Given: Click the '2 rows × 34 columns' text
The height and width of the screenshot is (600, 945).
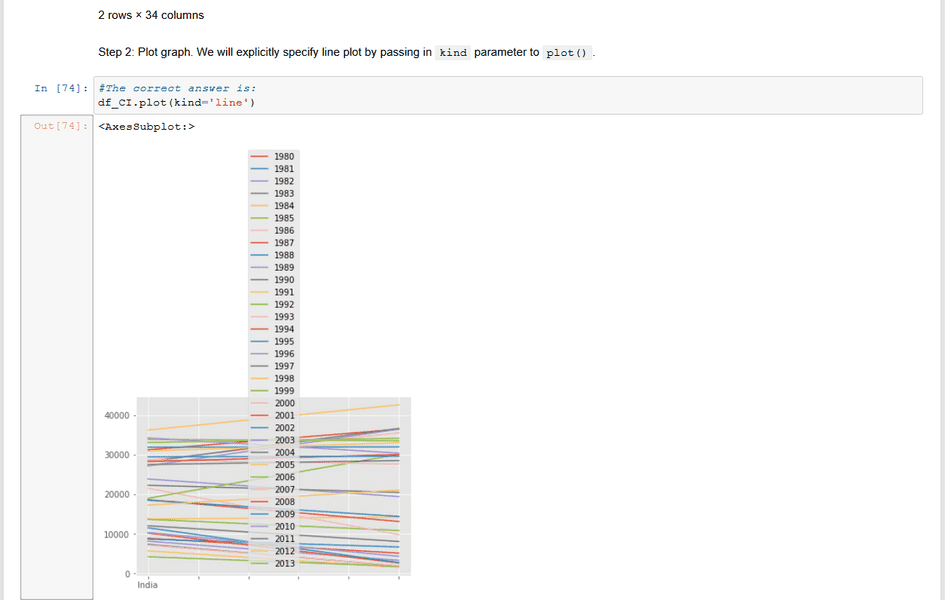Looking at the screenshot, I should click(150, 15).
